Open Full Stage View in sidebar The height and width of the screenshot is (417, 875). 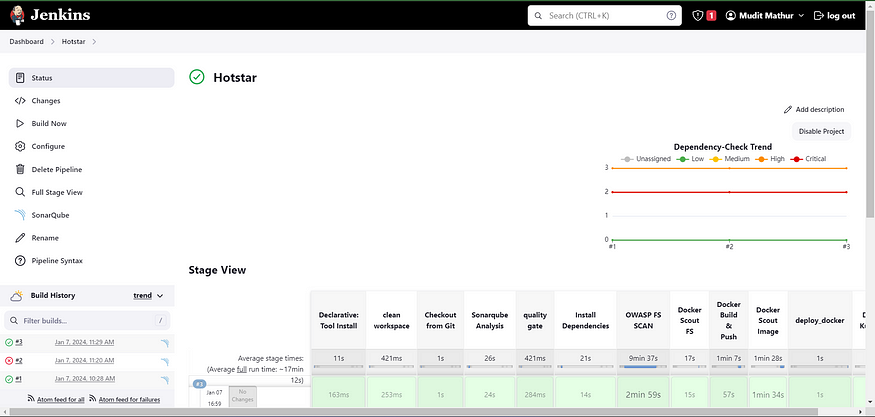92,192
